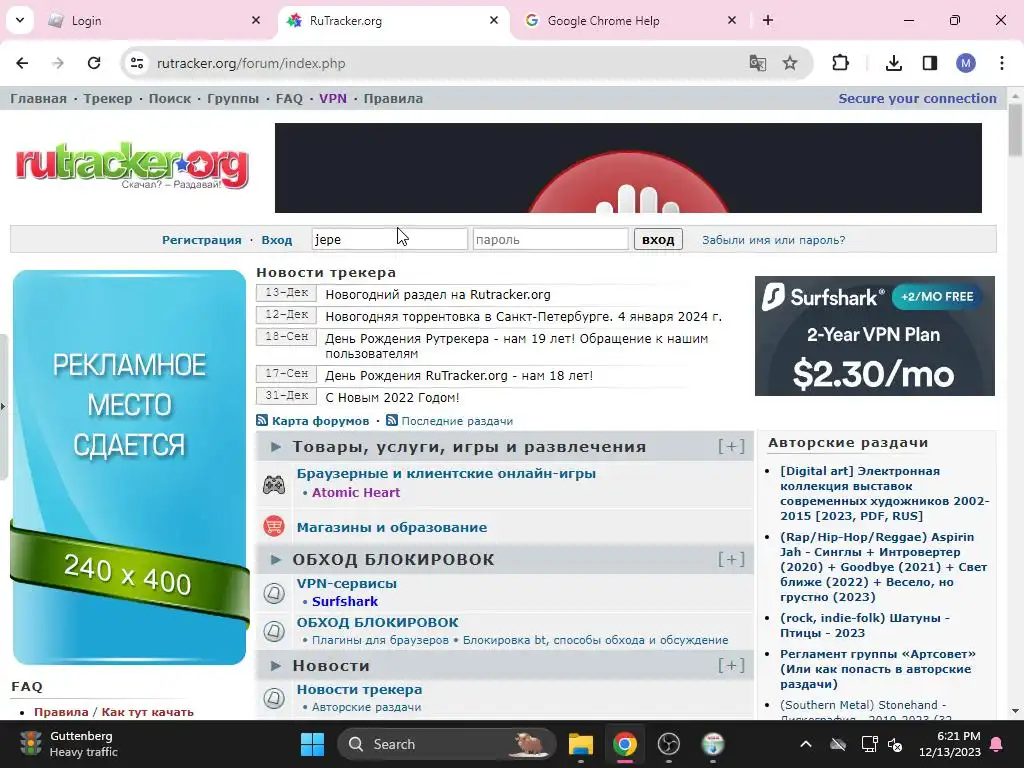The height and width of the screenshot is (768, 1024).
Task: Open the extensions puzzle icon
Action: click(x=840, y=63)
